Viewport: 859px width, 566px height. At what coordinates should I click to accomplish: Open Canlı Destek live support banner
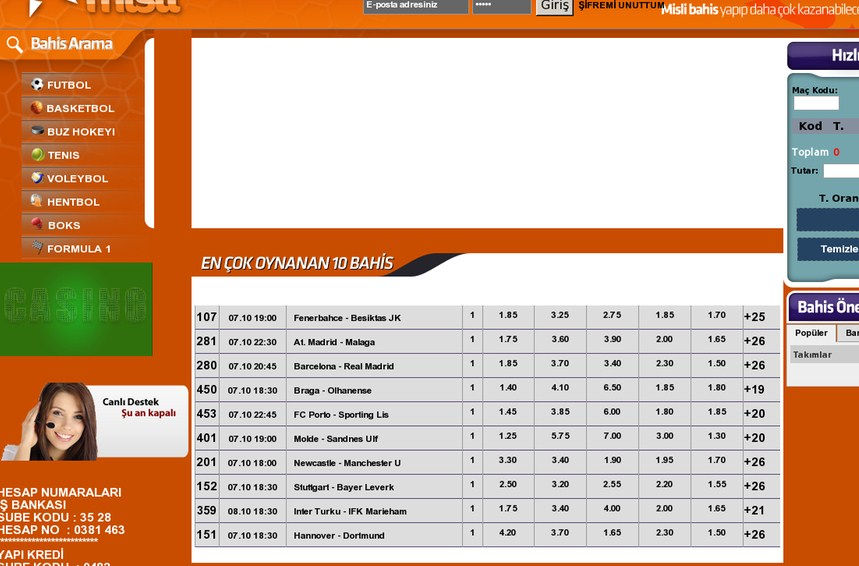(x=94, y=421)
